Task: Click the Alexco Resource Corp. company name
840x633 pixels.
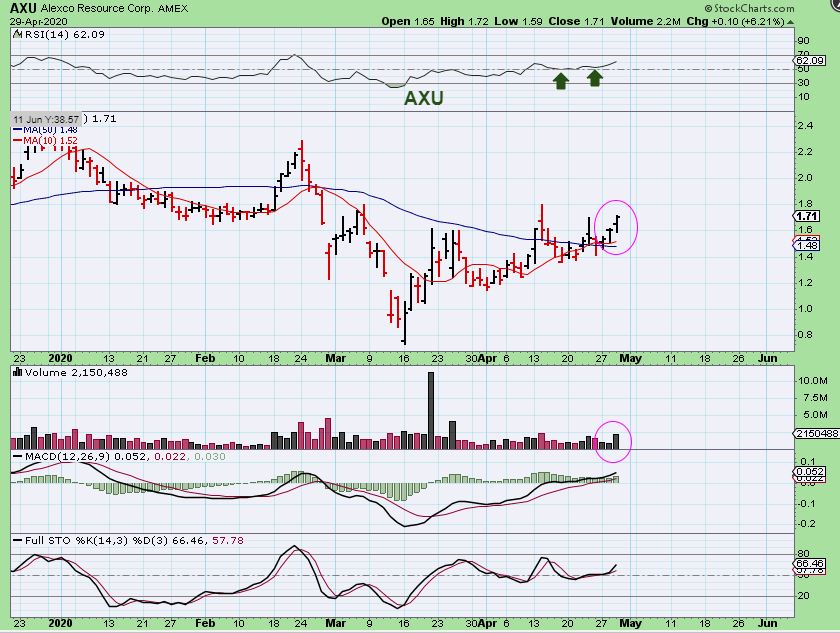Action: pos(99,9)
